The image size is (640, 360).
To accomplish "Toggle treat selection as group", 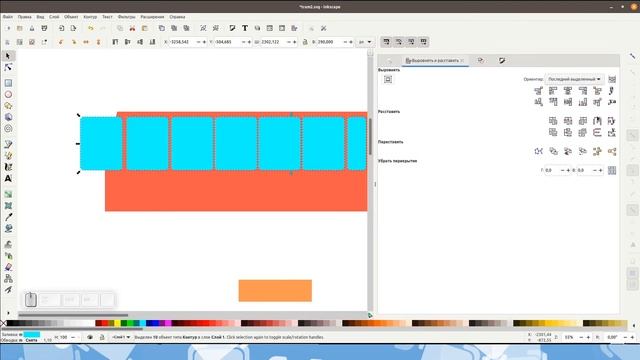I will [x=612, y=79].
